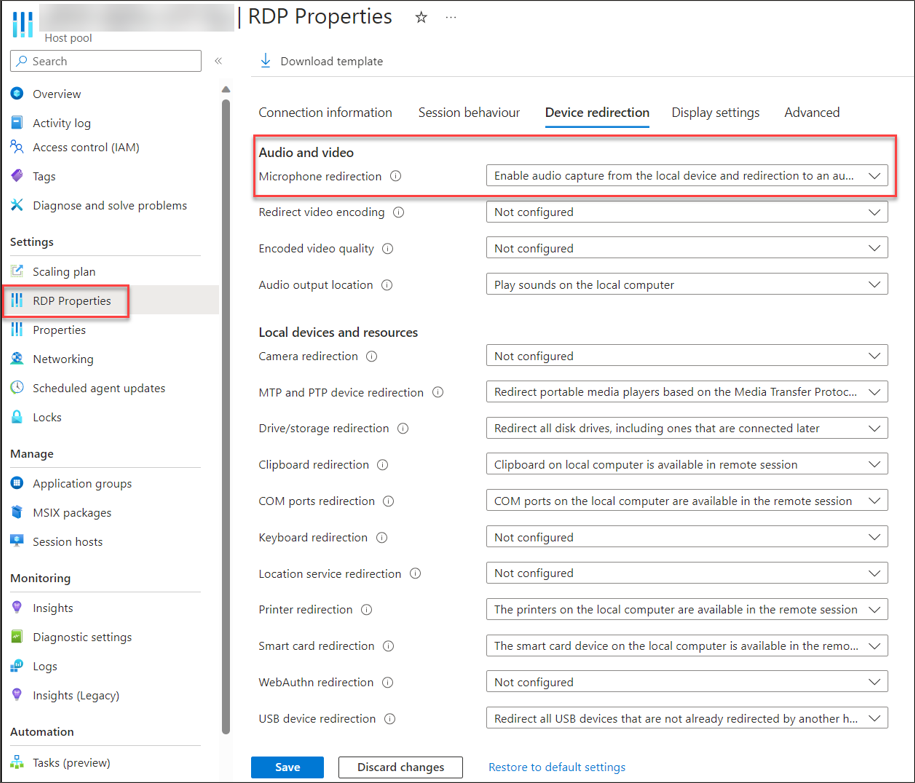This screenshot has width=915, height=783.
Task: Click the favorite star icon beside RDP Properties
Action: click(x=421, y=18)
